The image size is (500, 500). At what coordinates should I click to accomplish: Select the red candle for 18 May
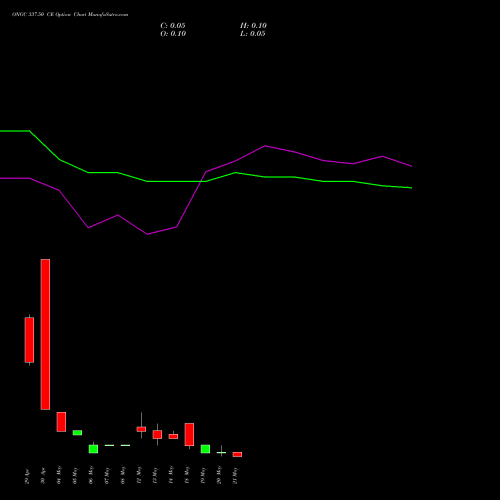189,435
